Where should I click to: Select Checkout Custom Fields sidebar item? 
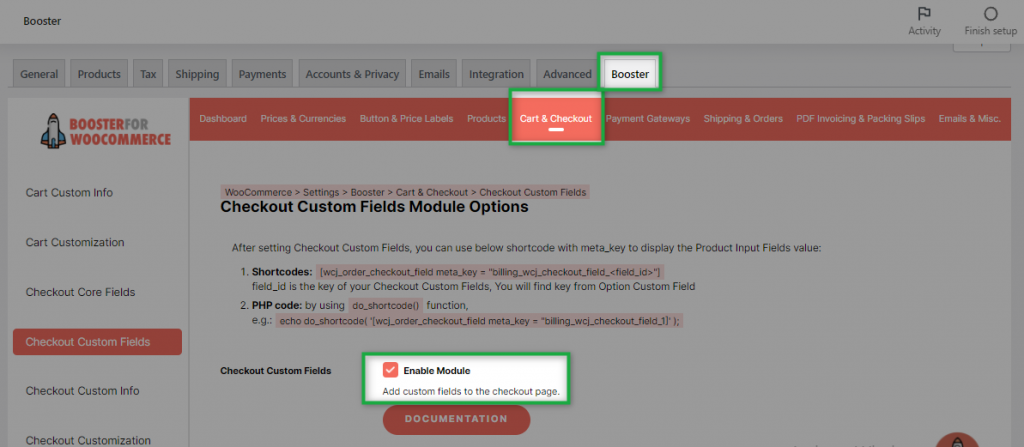click(97, 342)
